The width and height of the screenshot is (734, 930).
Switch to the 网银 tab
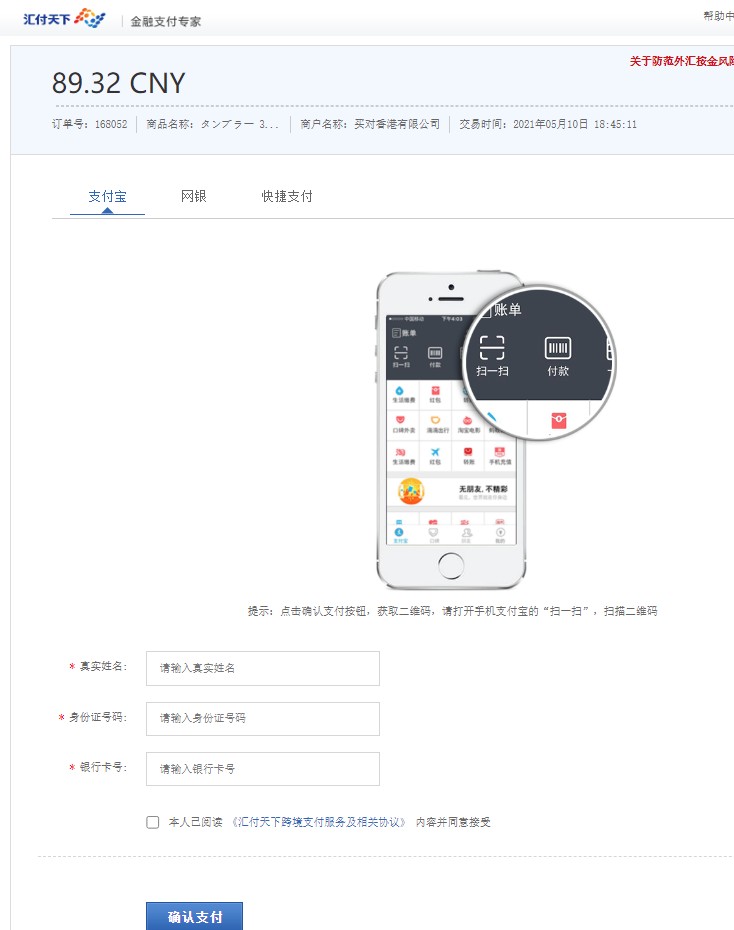click(x=194, y=196)
